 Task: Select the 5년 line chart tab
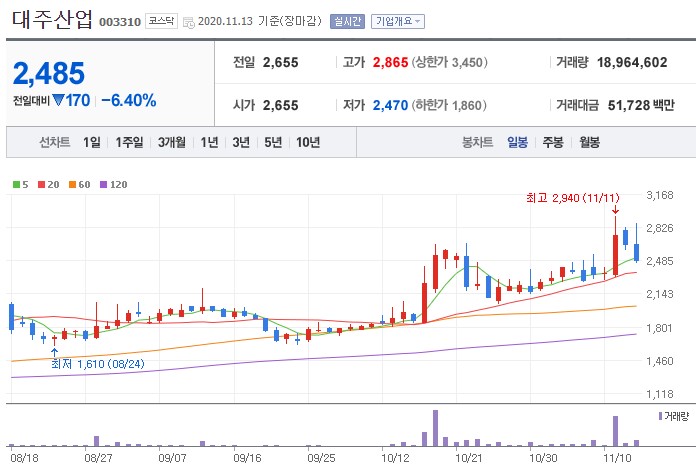click(x=273, y=142)
